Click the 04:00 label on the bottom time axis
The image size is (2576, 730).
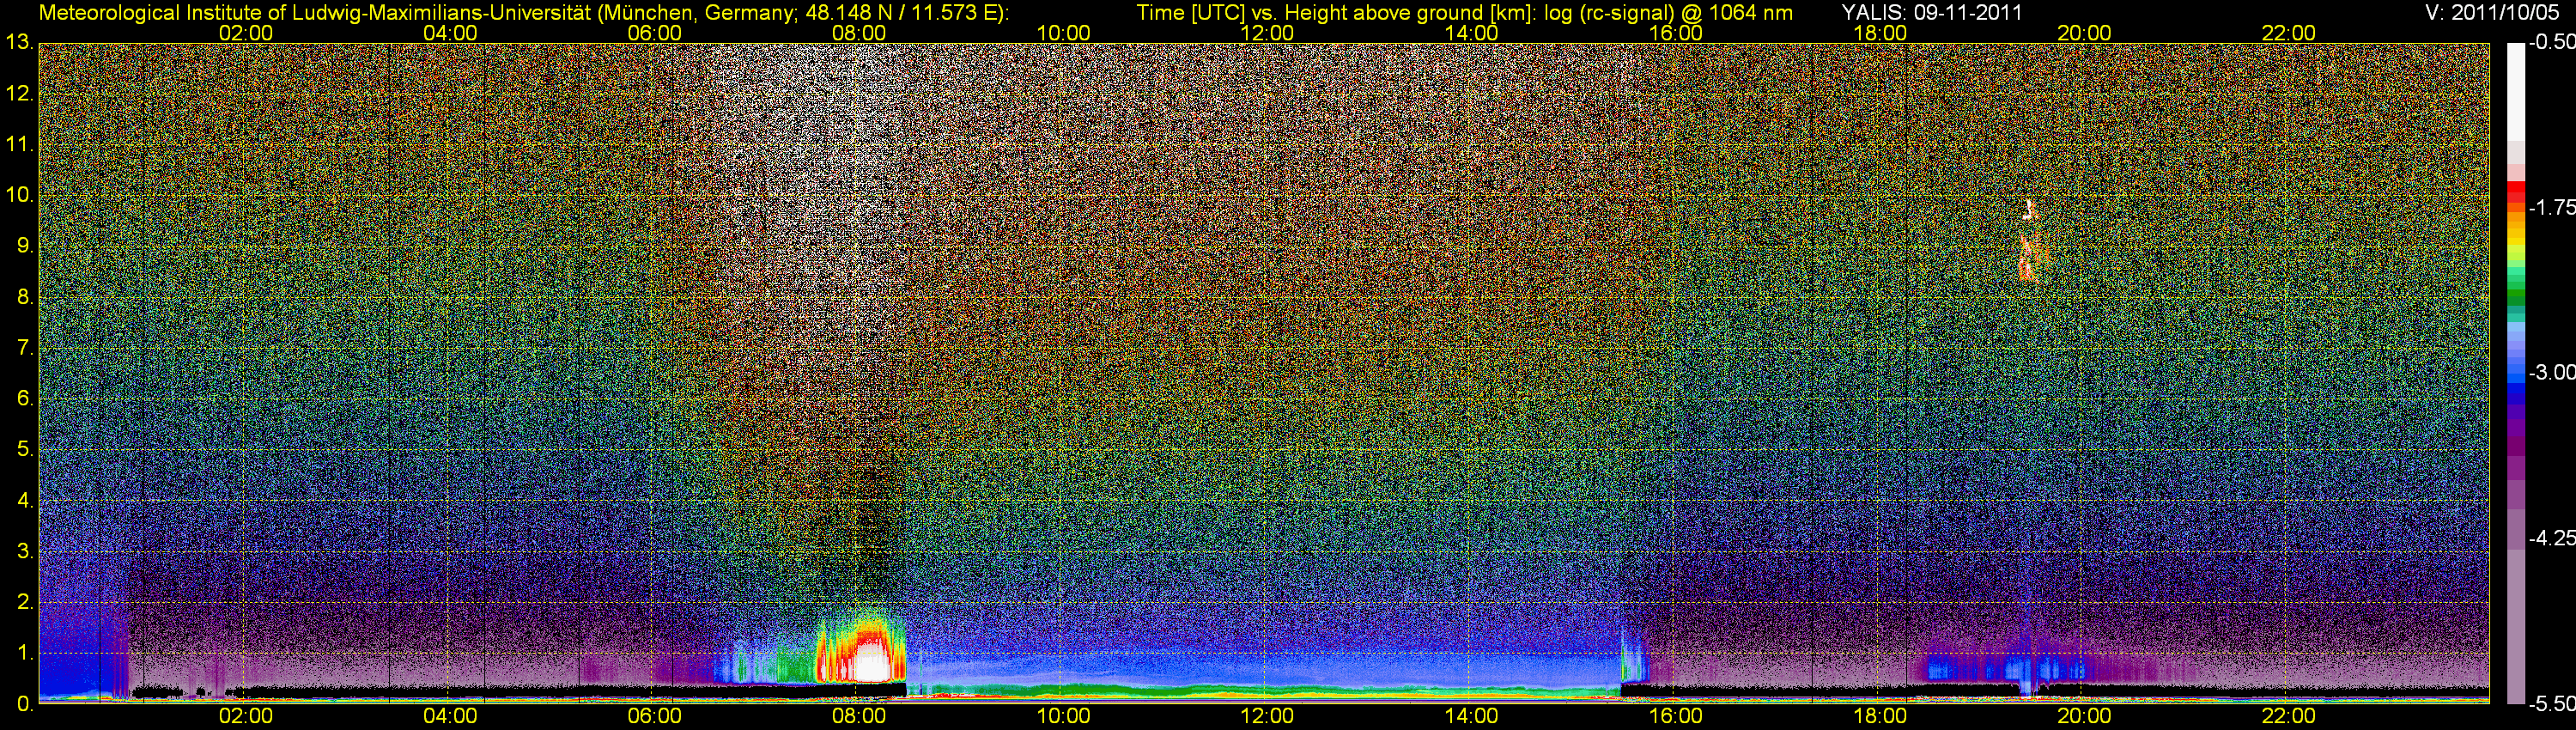450,716
